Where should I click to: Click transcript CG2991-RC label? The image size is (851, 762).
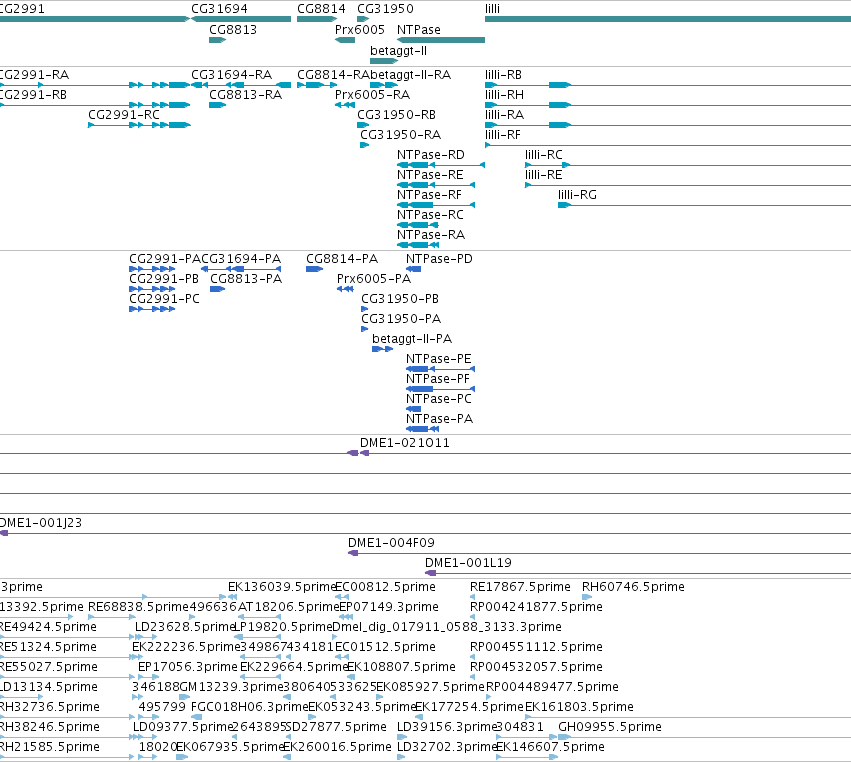(124, 115)
